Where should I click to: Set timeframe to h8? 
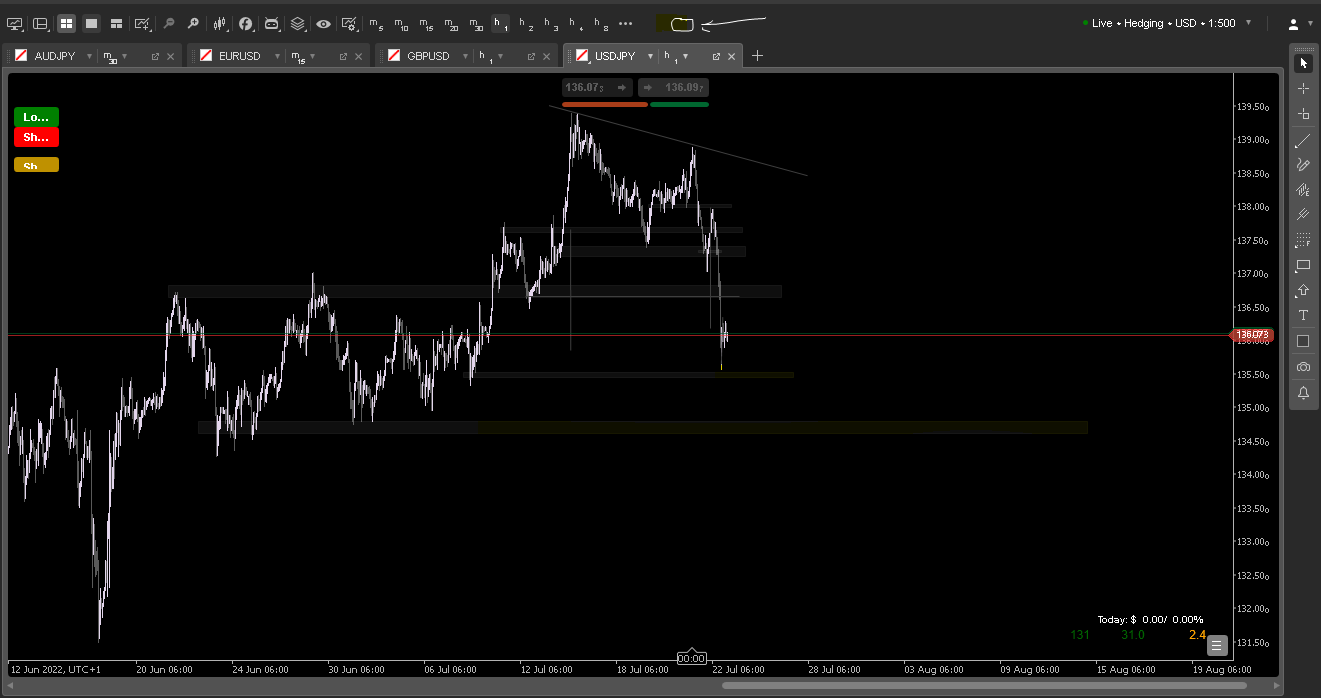[601, 23]
